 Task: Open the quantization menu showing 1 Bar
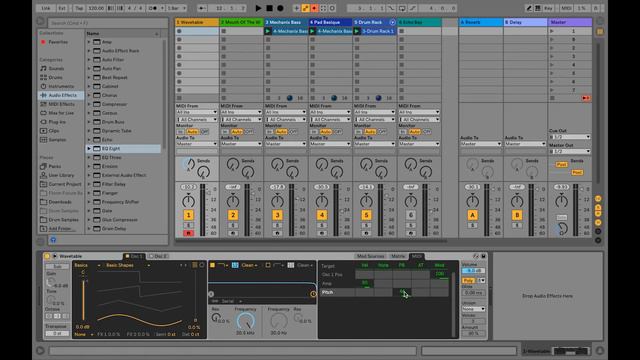click(x=177, y=8)
